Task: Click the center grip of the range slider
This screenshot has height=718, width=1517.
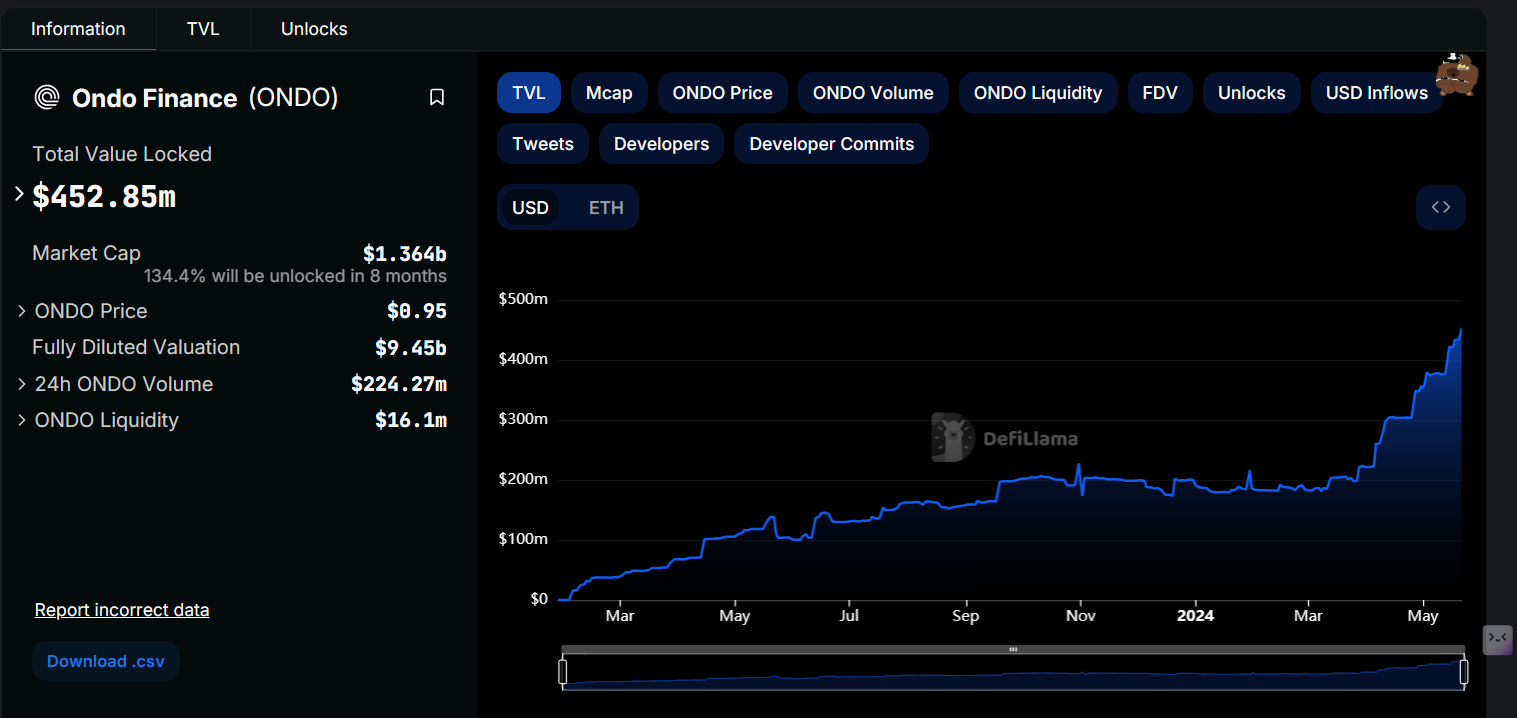Action: pyautogui.click(x=1013, y=649)
